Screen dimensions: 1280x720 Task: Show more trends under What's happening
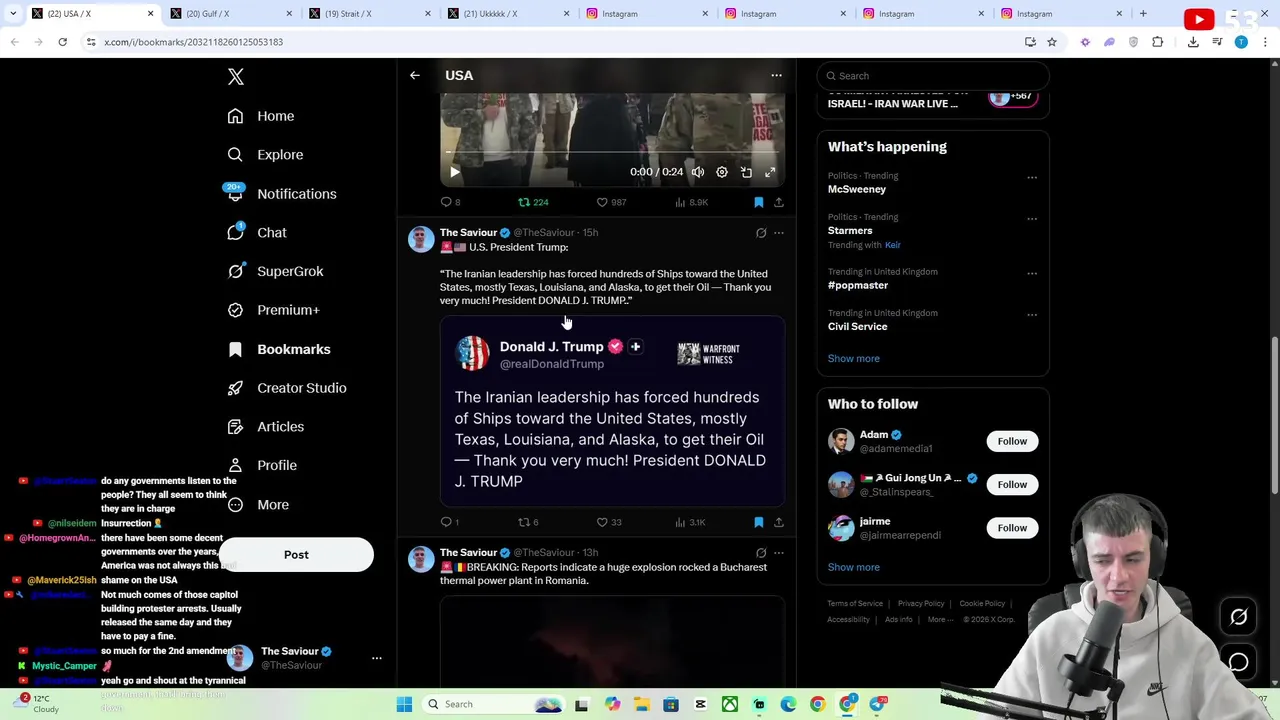pos(853,358)
